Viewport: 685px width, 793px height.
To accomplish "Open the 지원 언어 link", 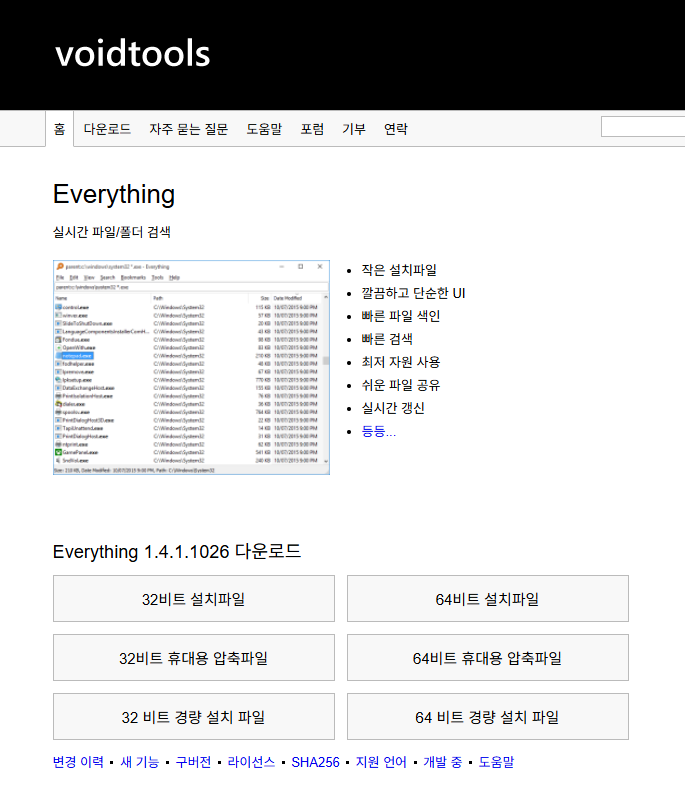I will tap(381, 762).
